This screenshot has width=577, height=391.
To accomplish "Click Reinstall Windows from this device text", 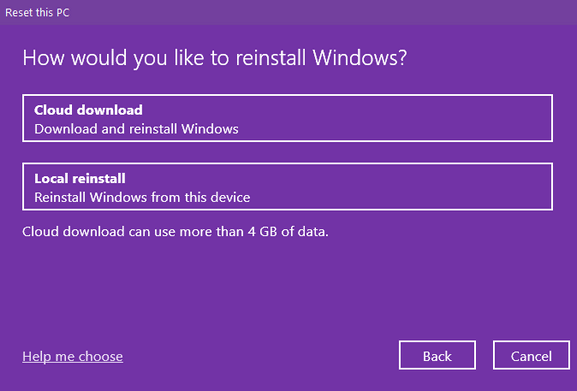I will click(142, 198).
